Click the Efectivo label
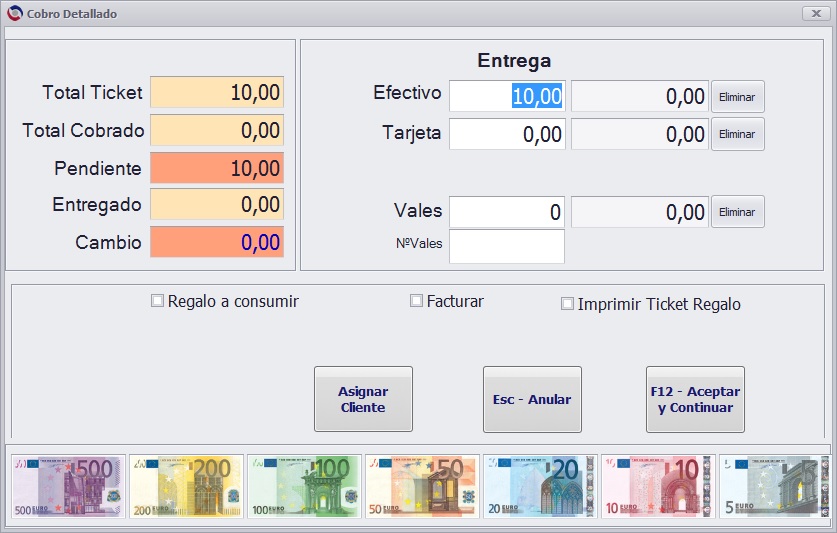 coord(407,92)
